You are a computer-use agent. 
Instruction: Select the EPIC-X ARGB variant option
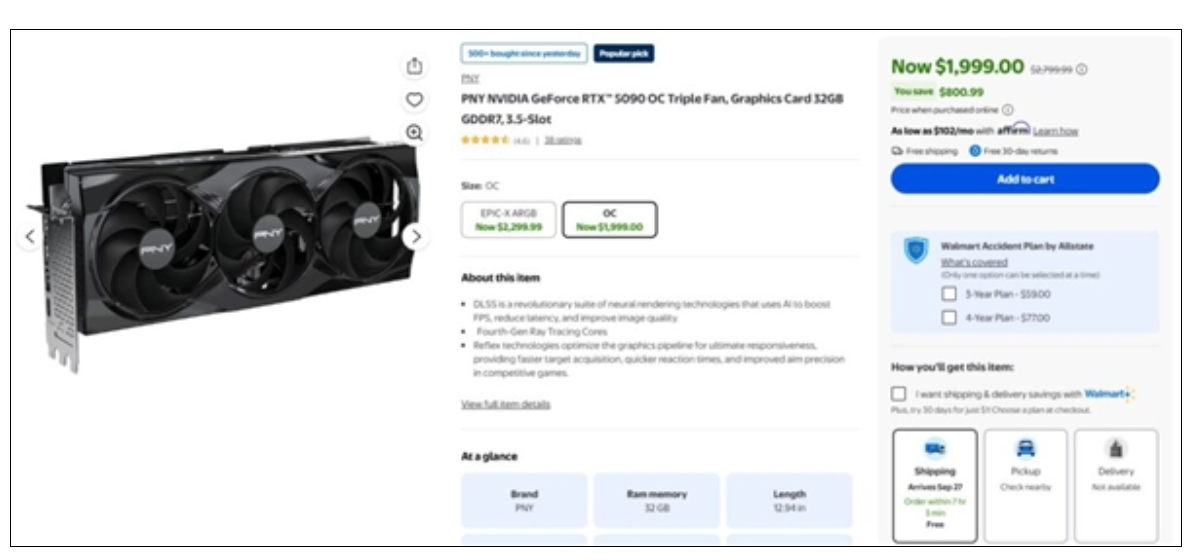[x=509, y=220]
